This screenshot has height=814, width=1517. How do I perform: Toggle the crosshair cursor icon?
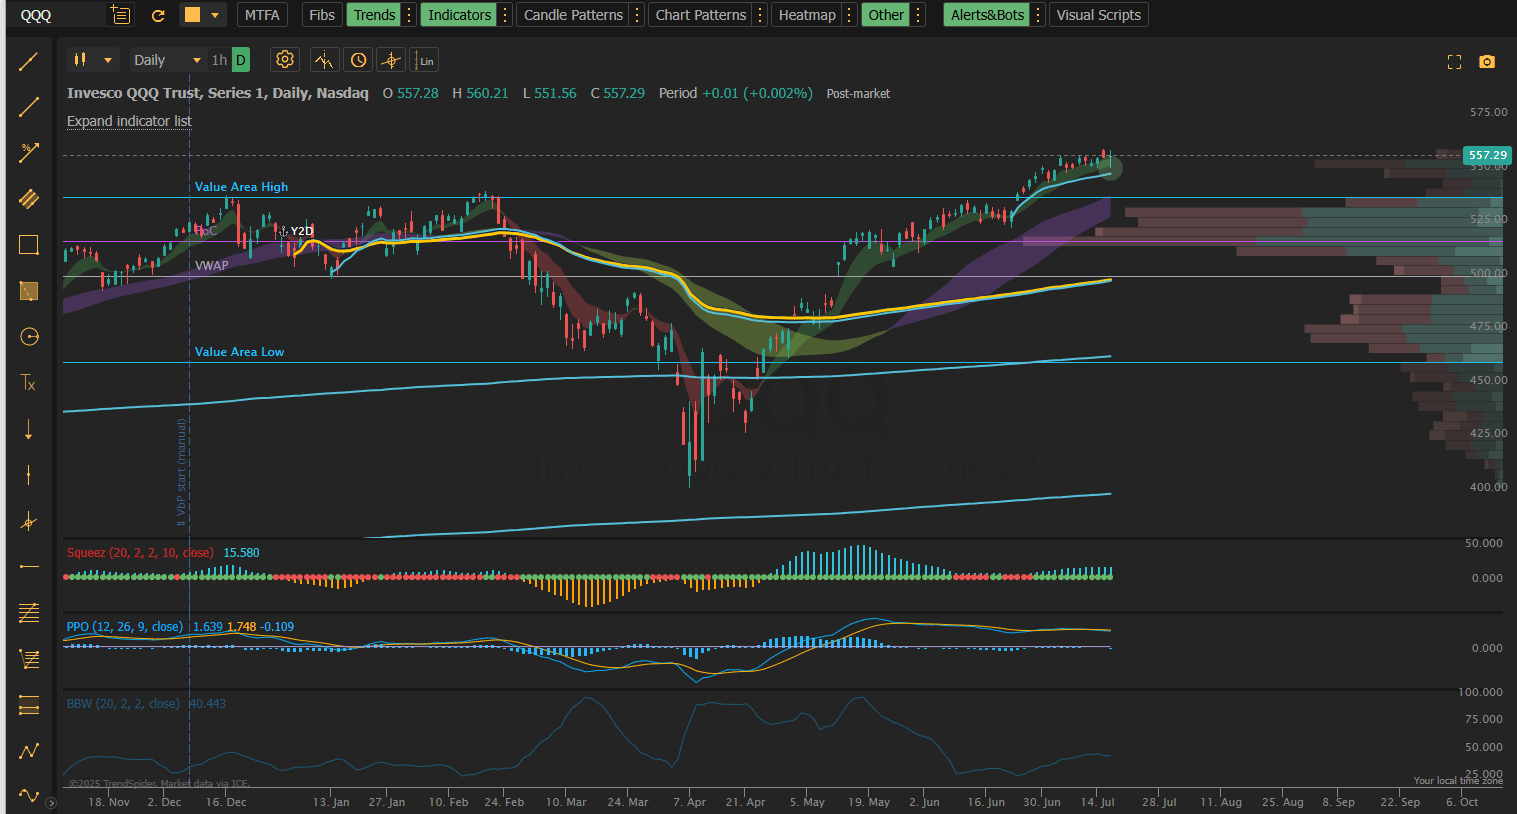[x=391, y=60]
